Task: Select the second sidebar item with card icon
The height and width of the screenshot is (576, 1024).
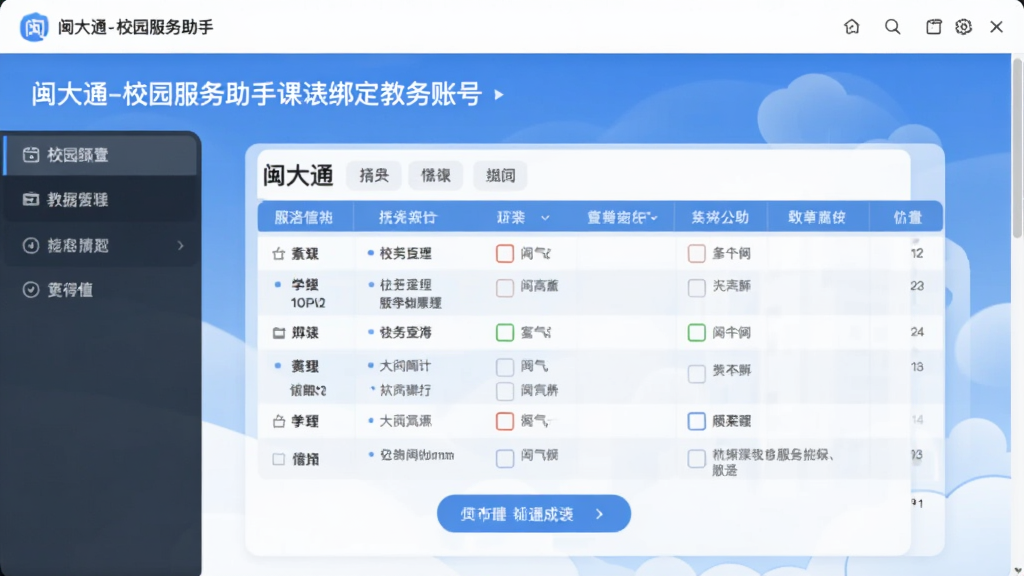Action: tap(101, 200)
